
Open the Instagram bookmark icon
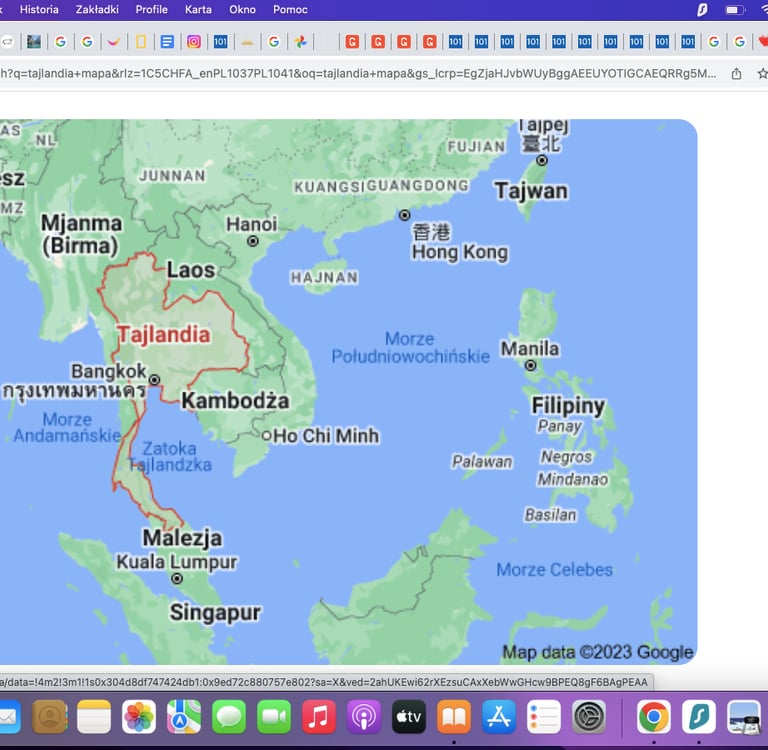pyautogui.click(x=194, y=42)
